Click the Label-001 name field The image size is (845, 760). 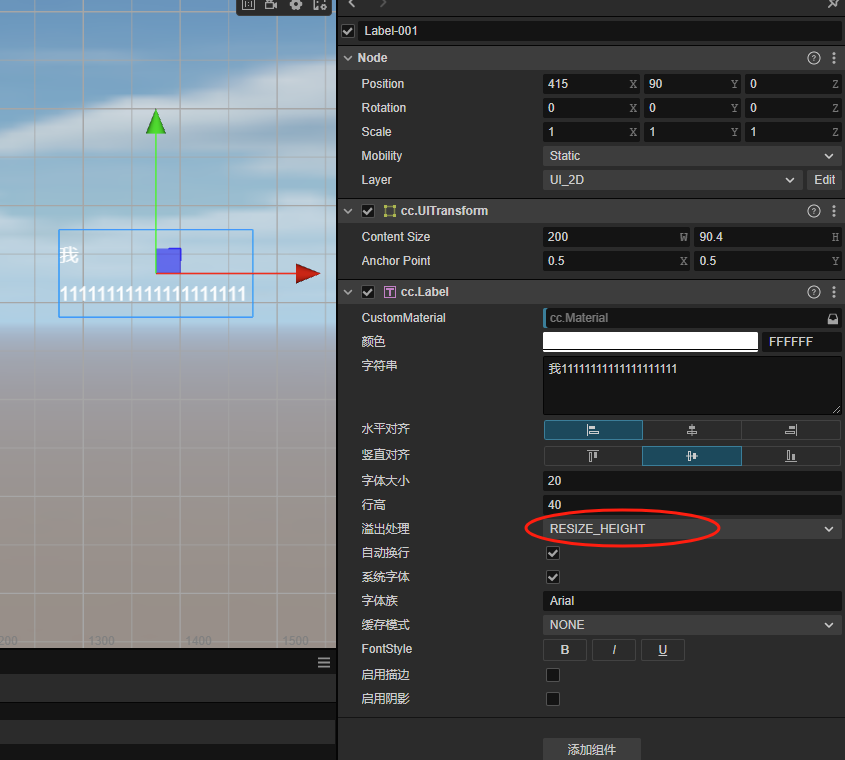click(x=600, y=31)
